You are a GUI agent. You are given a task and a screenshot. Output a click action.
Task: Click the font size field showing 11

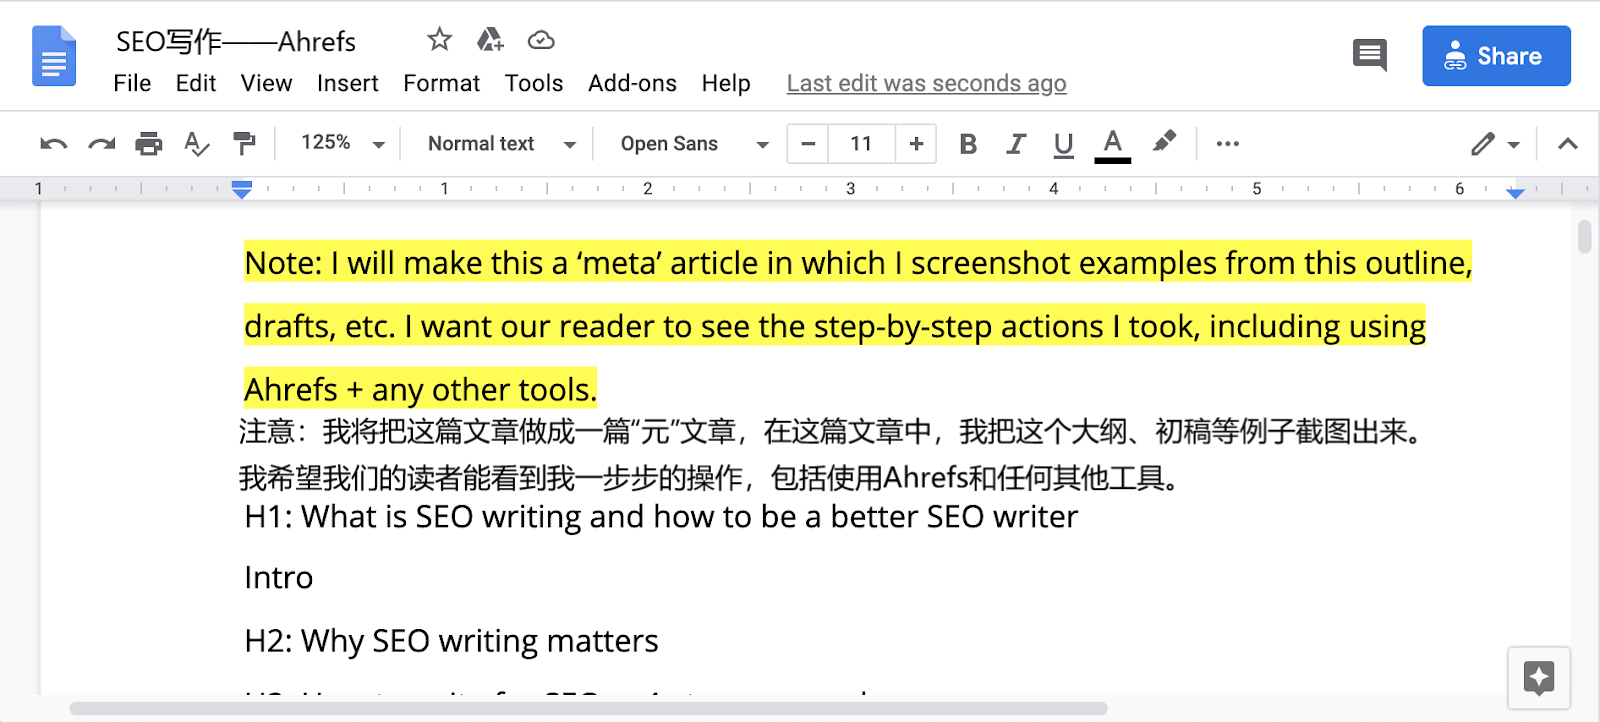862,144
